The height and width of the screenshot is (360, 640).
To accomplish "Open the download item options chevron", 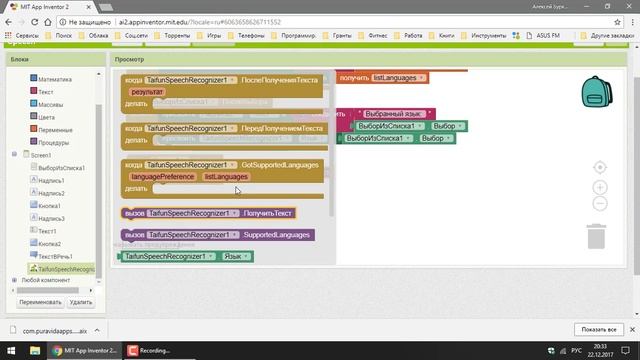I will click(x=97, y=330).
